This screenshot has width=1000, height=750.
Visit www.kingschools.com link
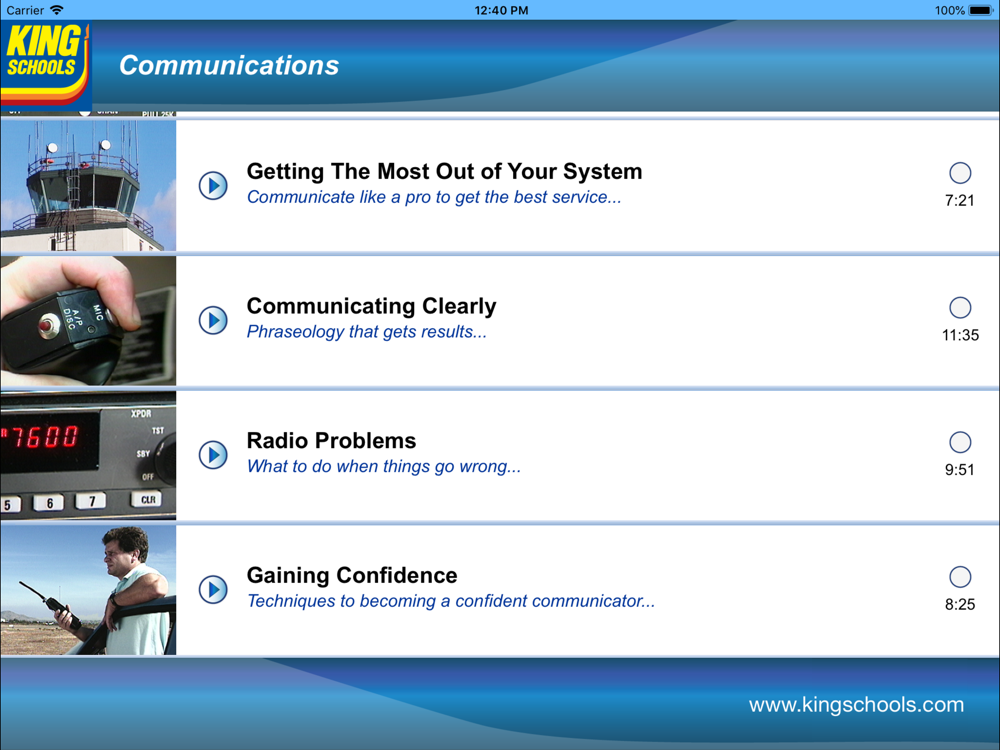pos(856,705)
